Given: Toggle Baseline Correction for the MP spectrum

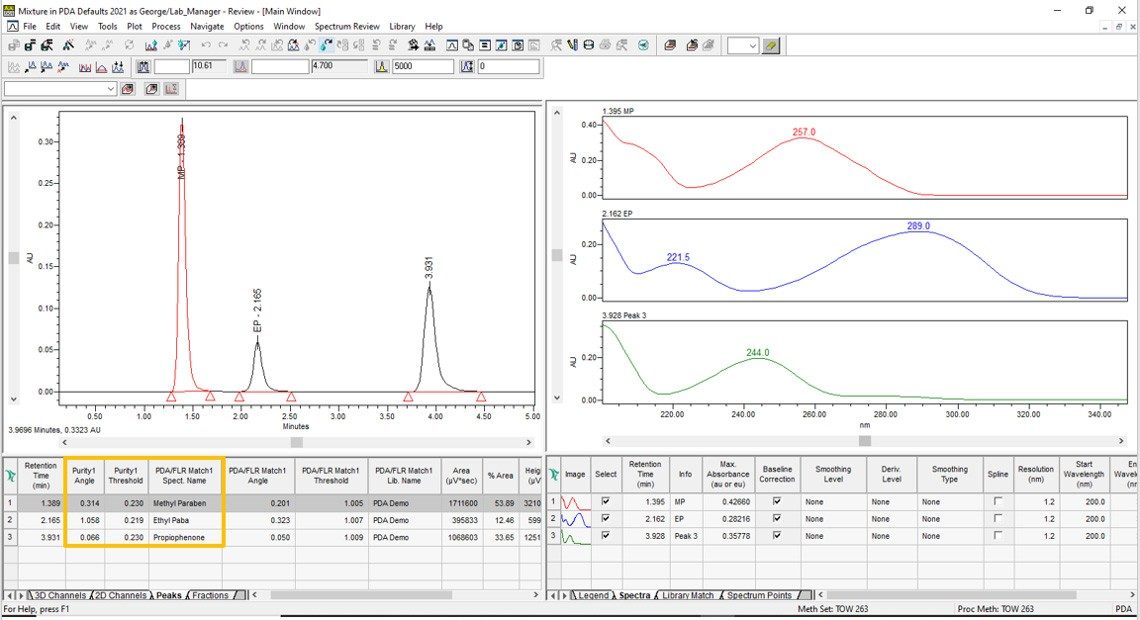Looking at the screenshot, I should [777, 502].
